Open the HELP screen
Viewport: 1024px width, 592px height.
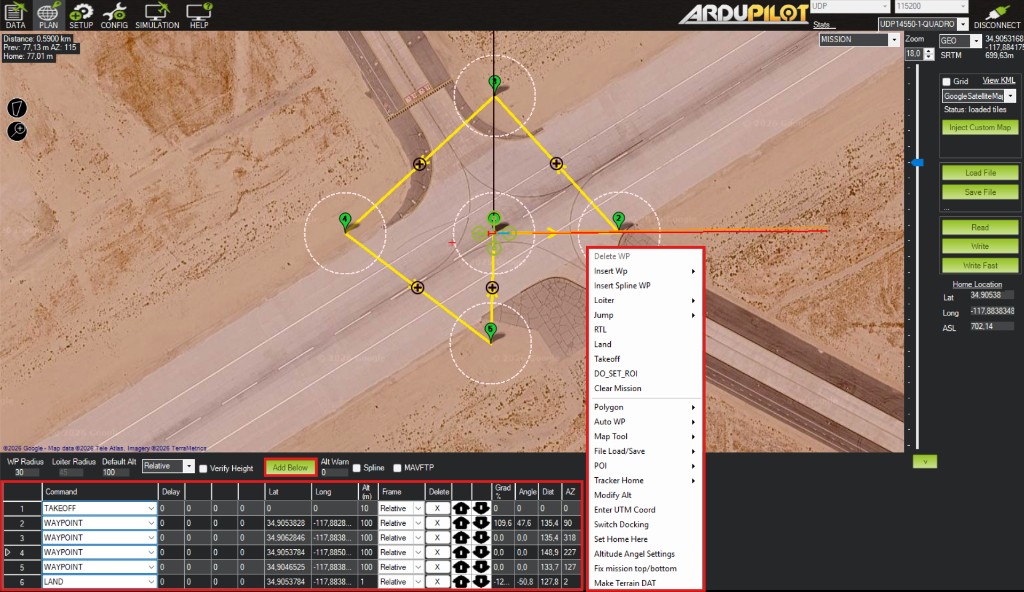coord(199,15)
